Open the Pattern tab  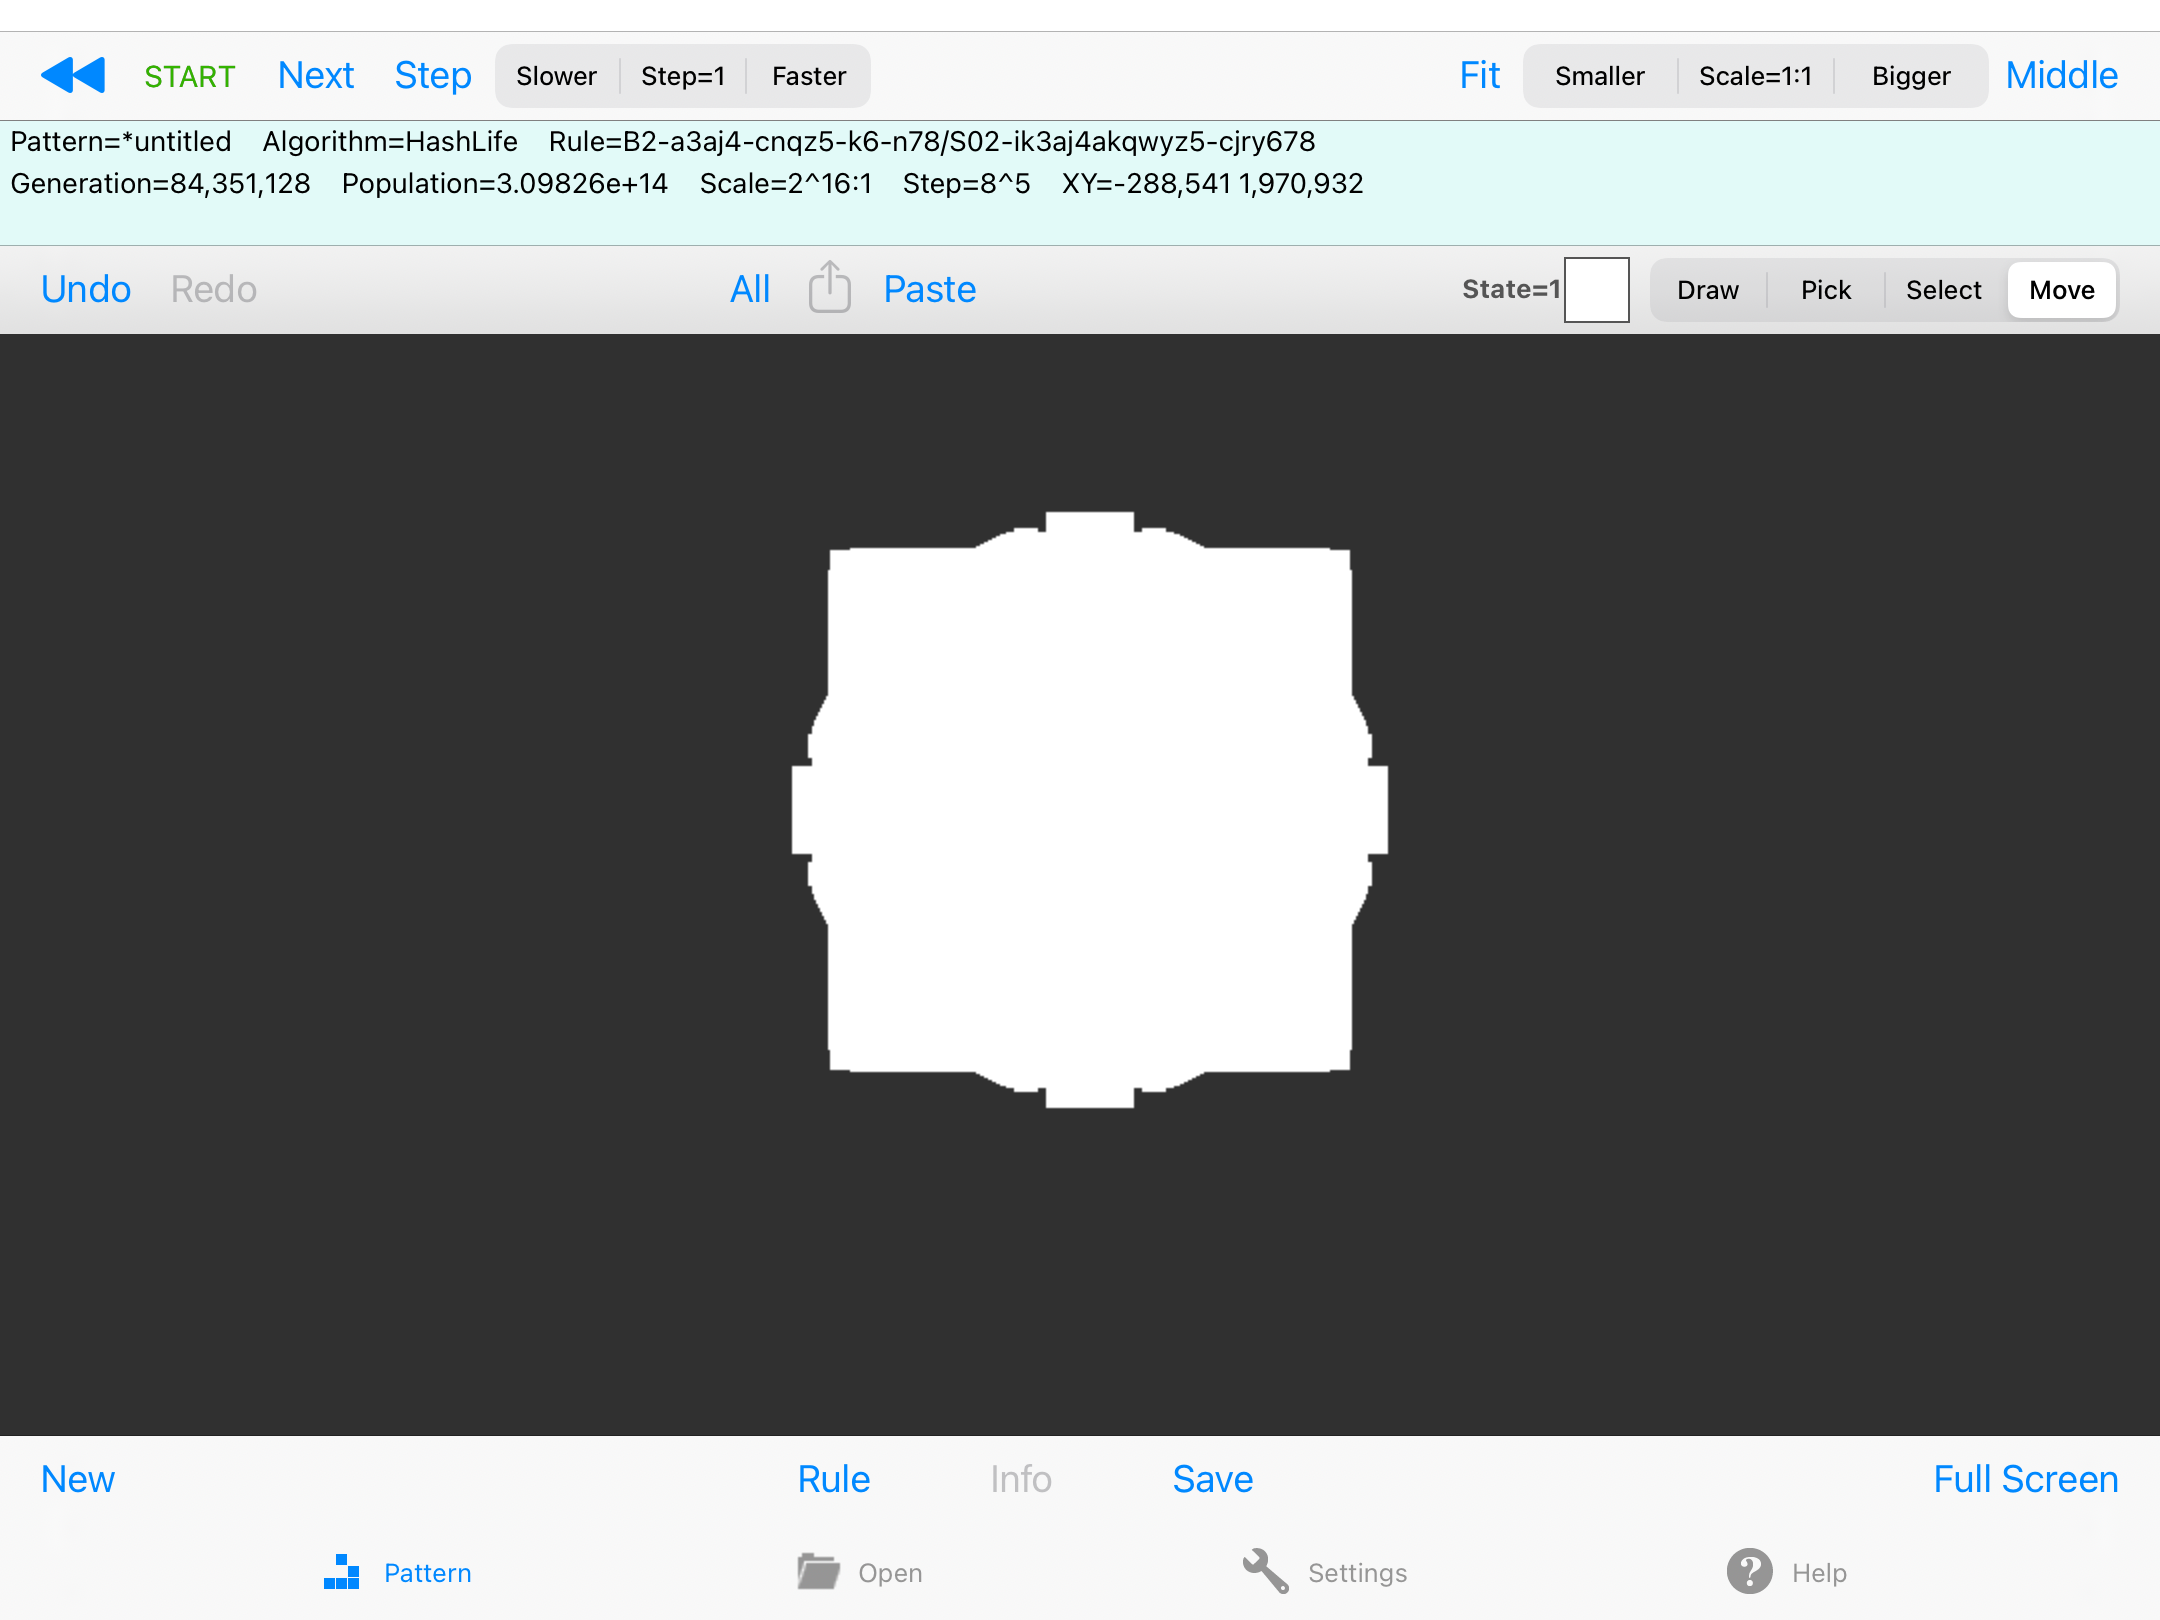[x=397, y=1572]
